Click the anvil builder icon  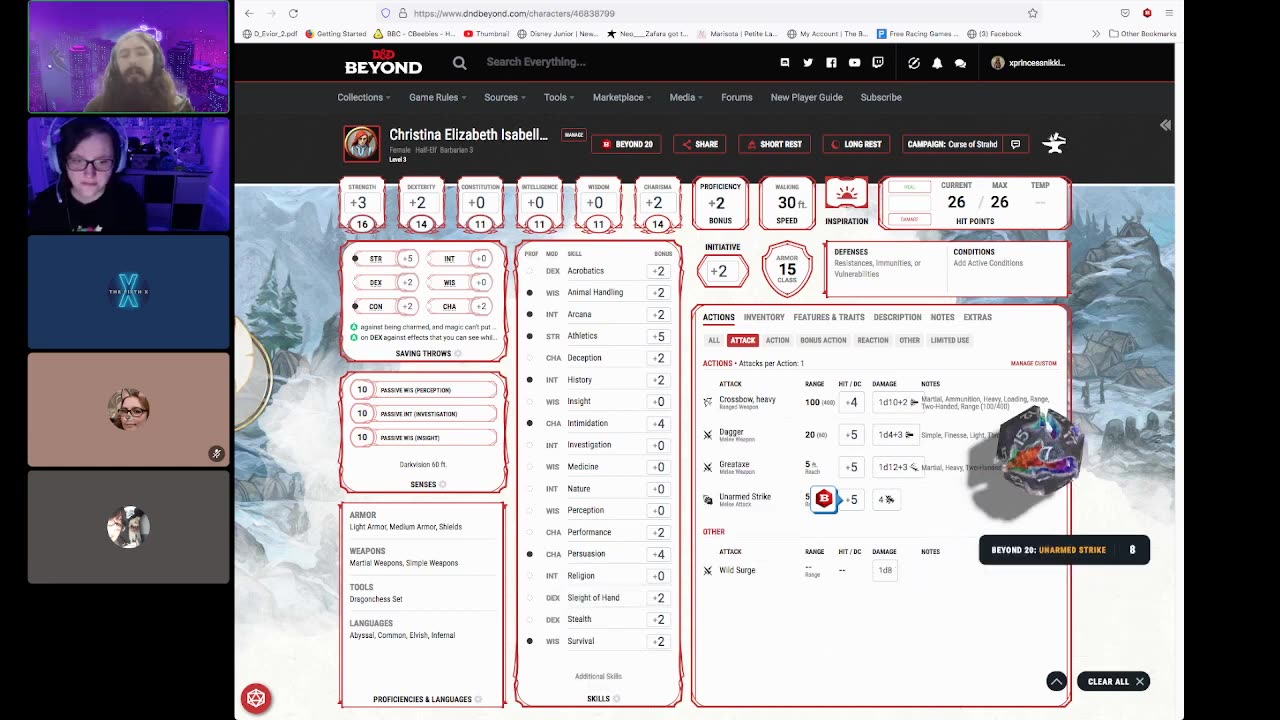pos(1054,144)
